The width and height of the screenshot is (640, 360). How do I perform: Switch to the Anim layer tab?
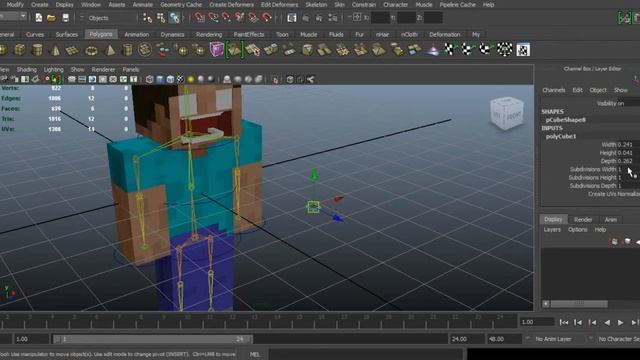pos(611,220)
